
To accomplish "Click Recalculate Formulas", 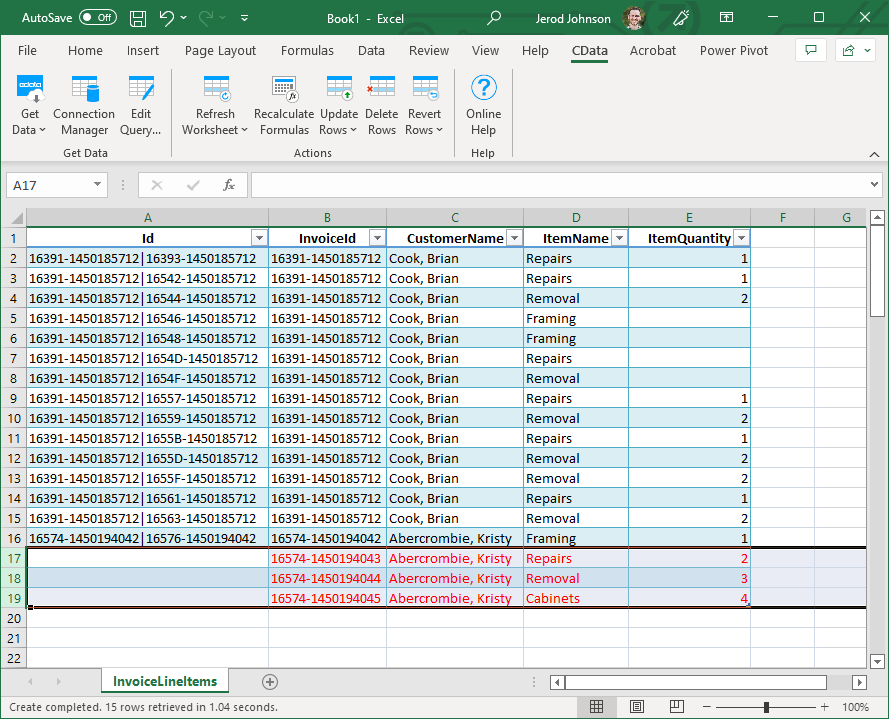I will click(284, 105).
